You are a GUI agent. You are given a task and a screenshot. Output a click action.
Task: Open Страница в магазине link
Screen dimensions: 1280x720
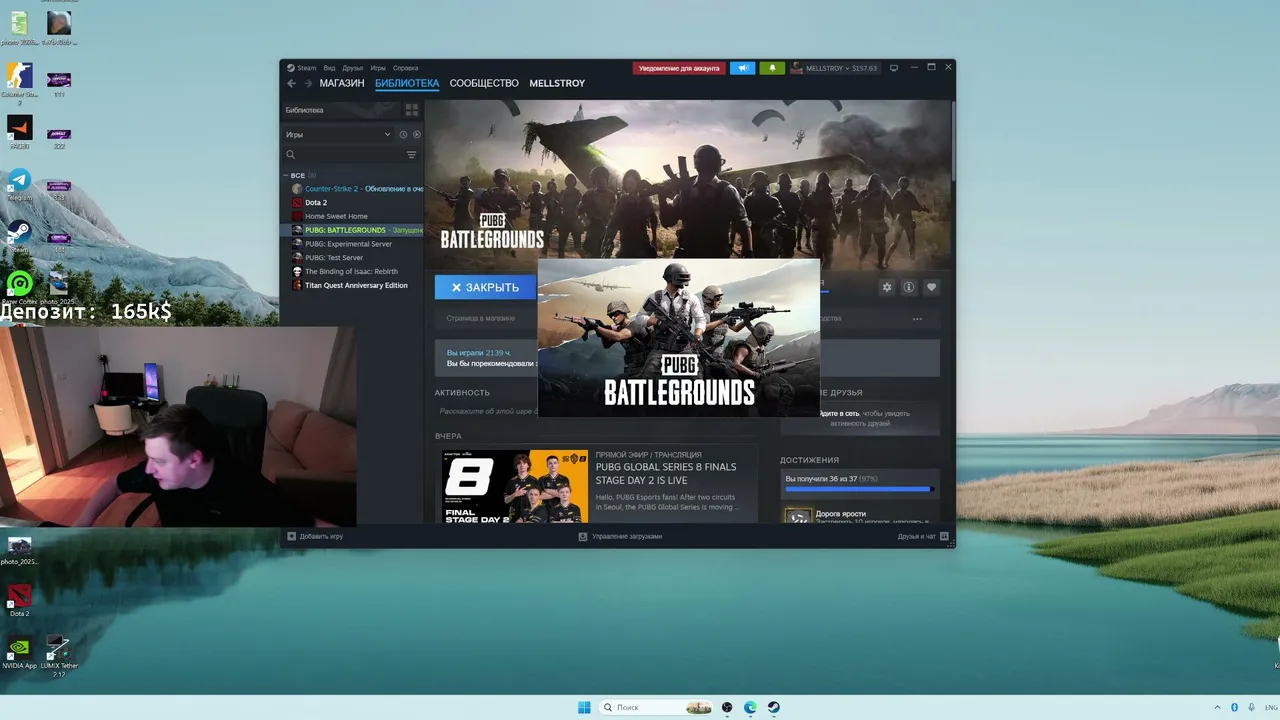tap(481, 318)
